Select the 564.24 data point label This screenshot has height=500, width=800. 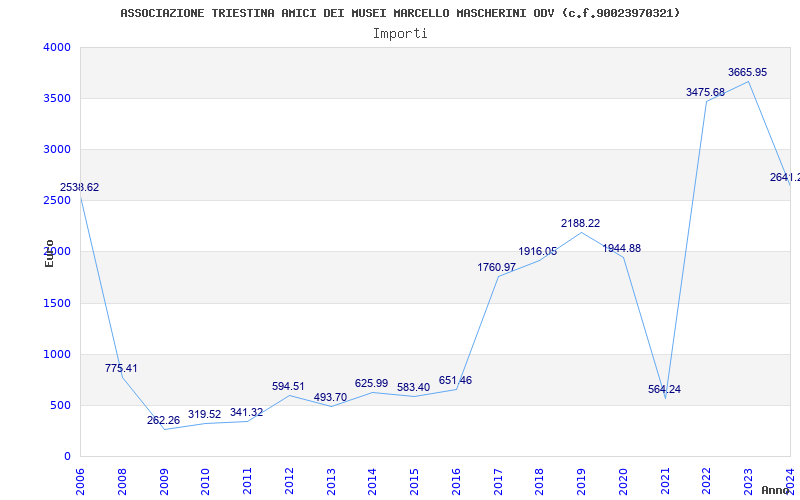pos(664,389)
